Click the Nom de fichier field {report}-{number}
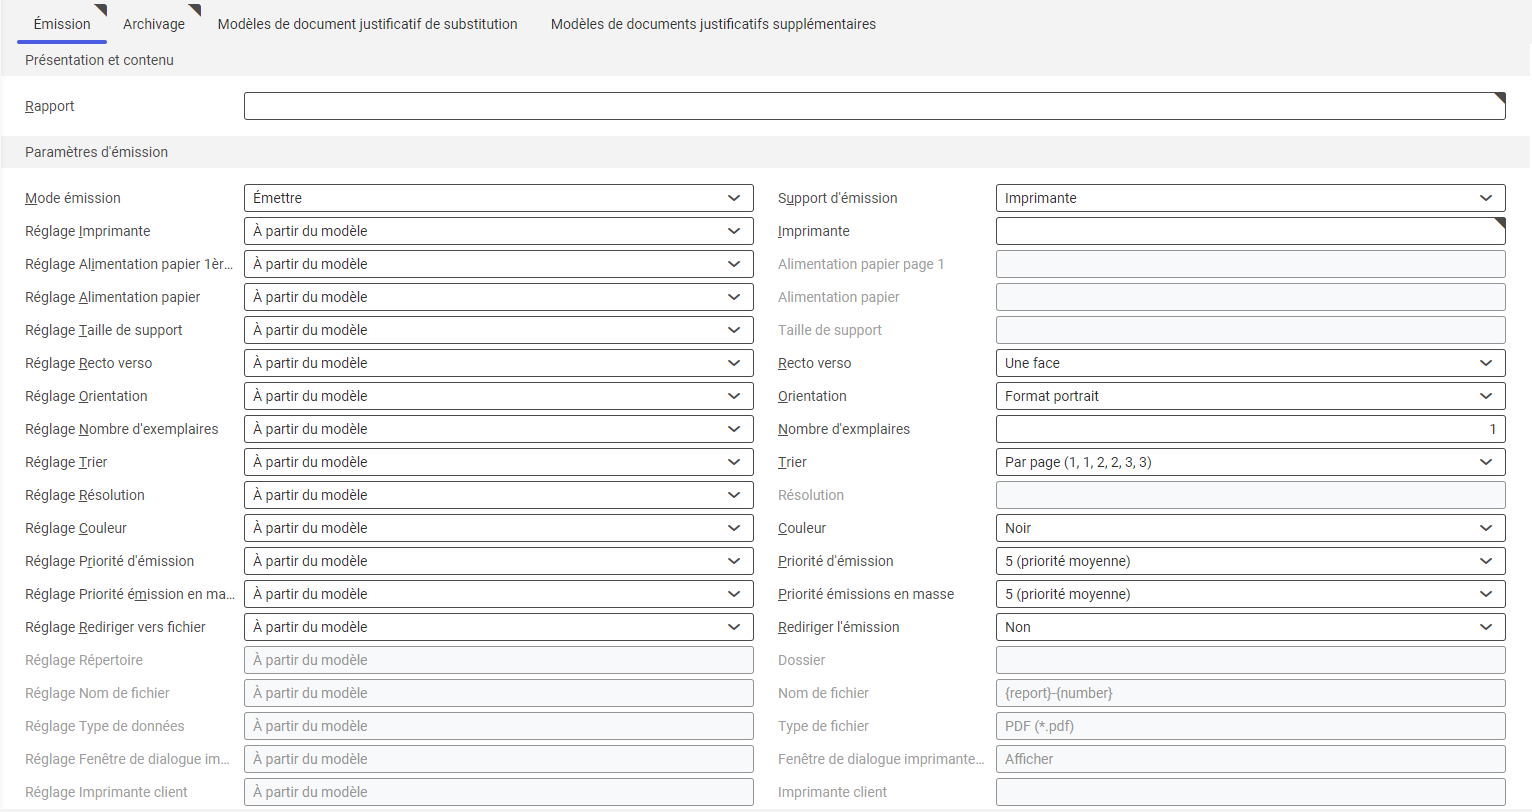The image size is (1532, 812). [x=1251, y=693]
